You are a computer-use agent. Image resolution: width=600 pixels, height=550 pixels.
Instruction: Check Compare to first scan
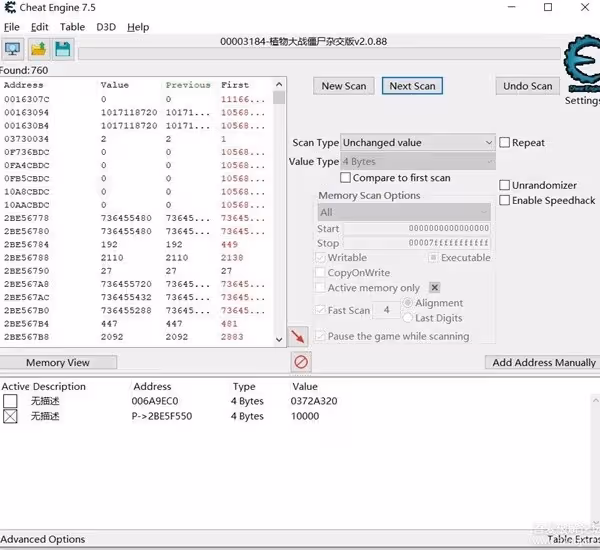pos(345,178)
